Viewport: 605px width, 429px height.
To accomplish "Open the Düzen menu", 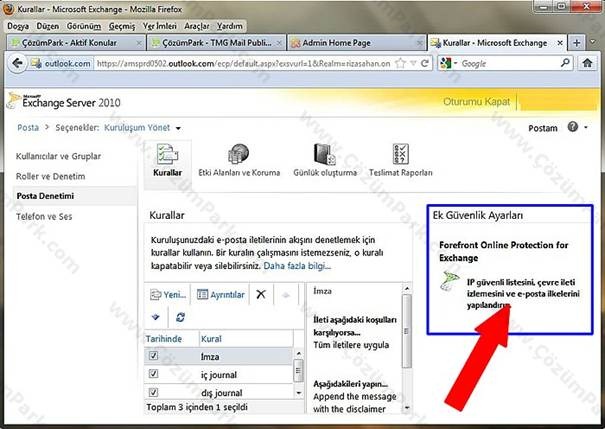I will pos(48,26).
